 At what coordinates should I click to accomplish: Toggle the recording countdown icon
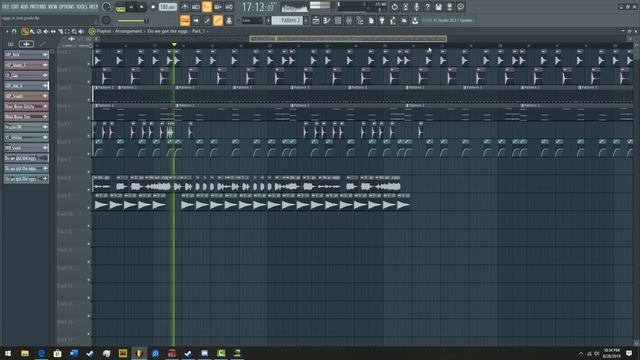coord(207,7)
